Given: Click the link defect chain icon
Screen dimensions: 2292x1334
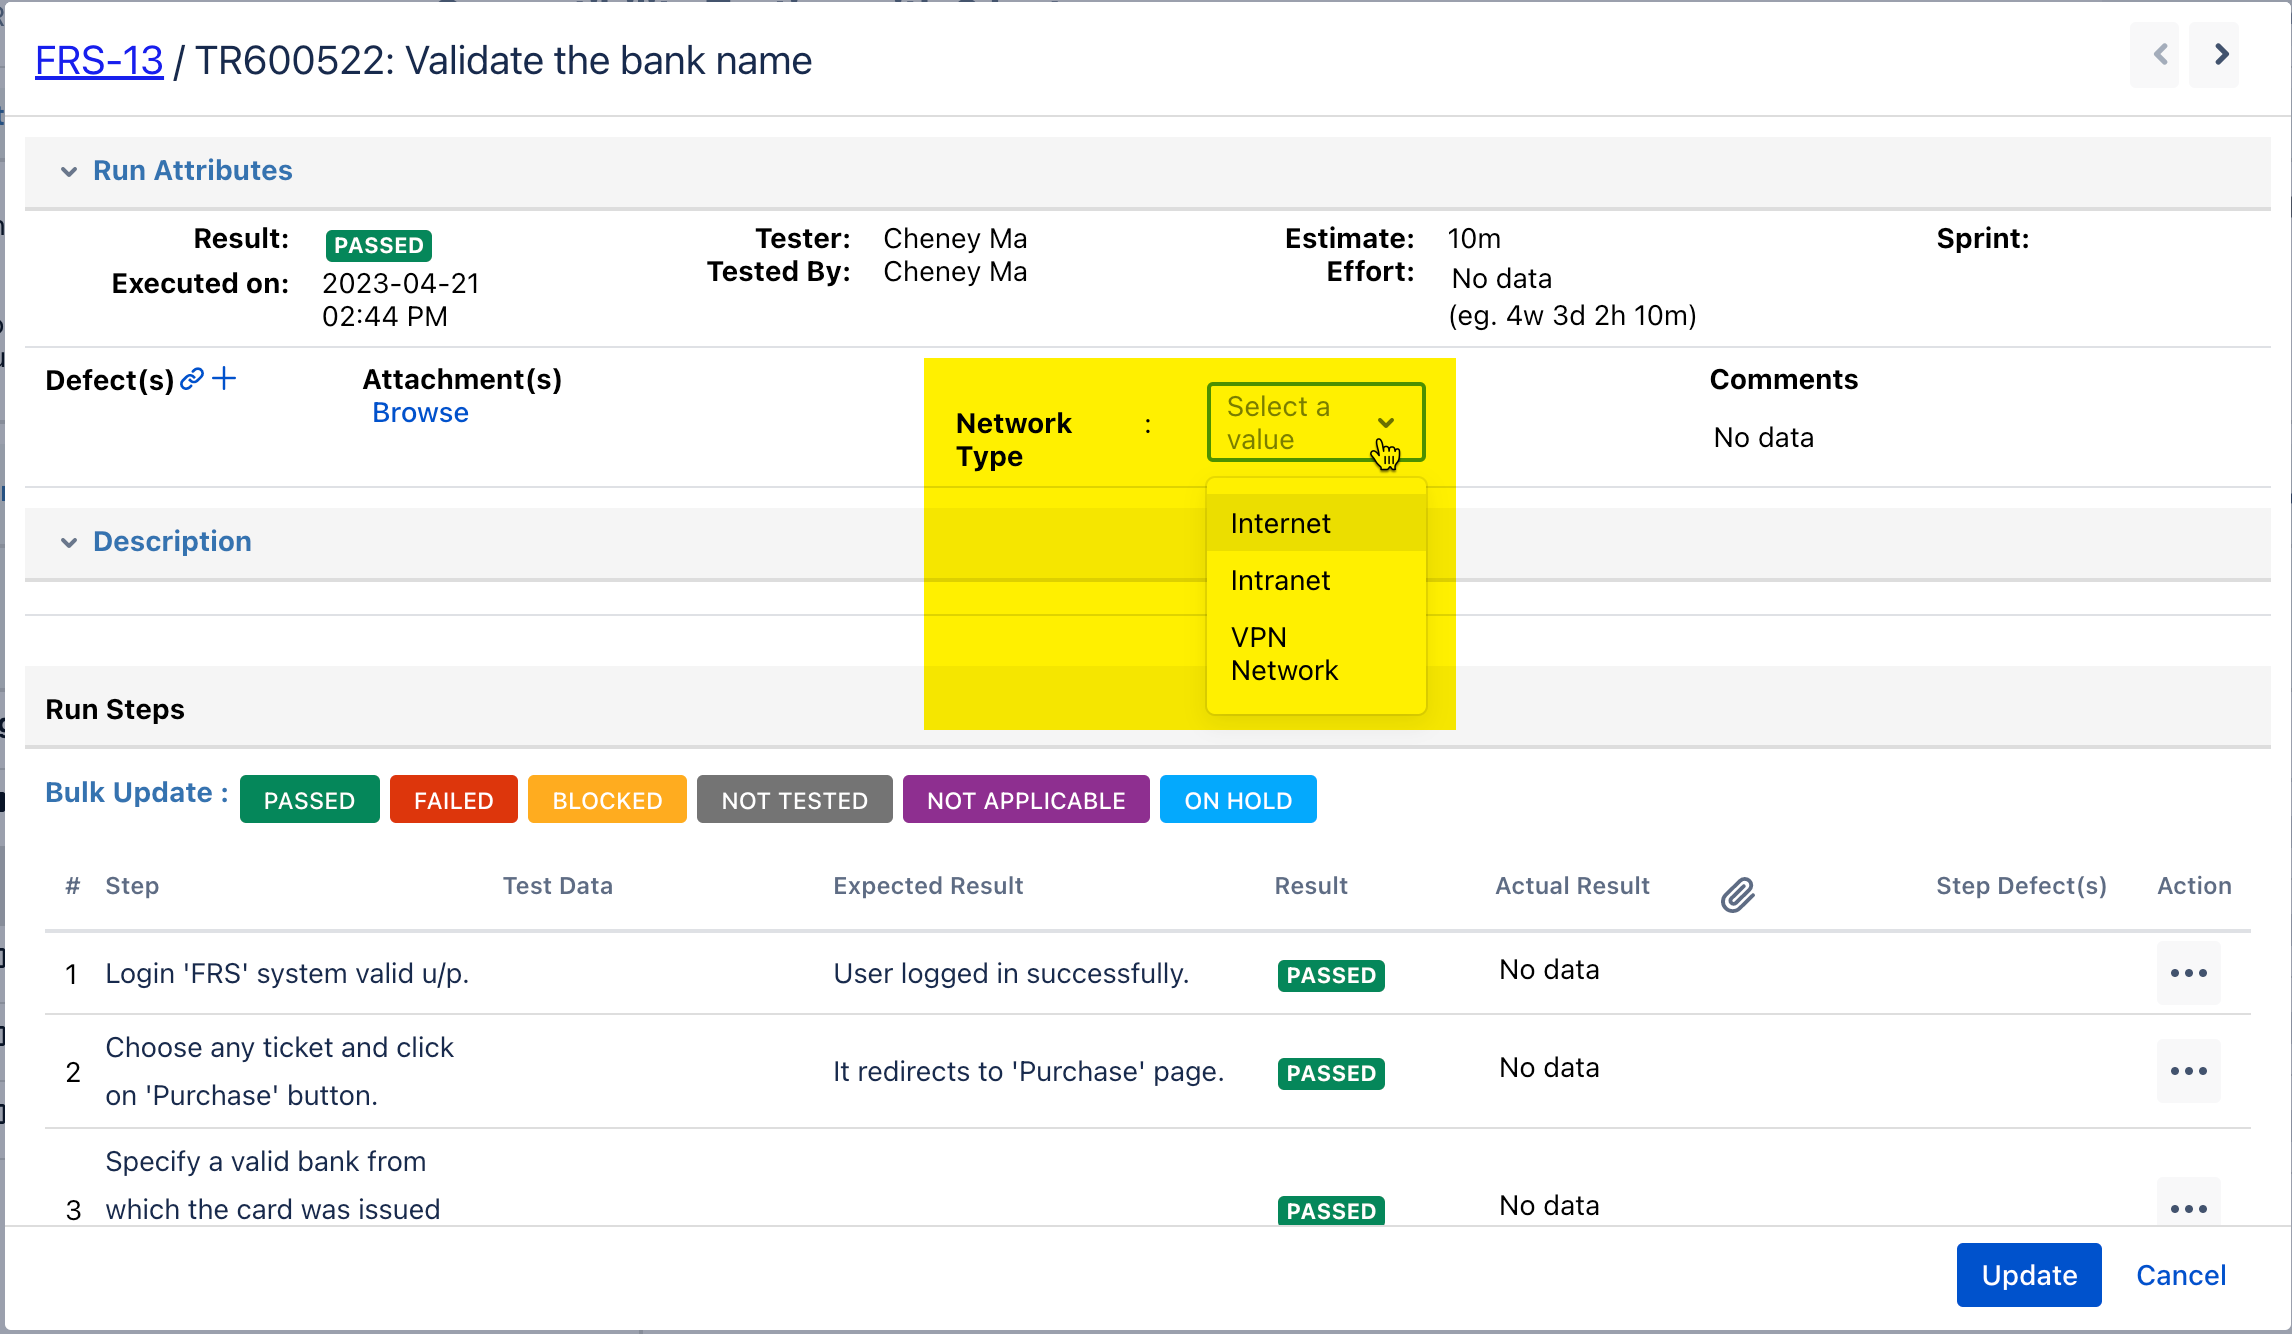Looking at the screenshot, I should [192, 379].
